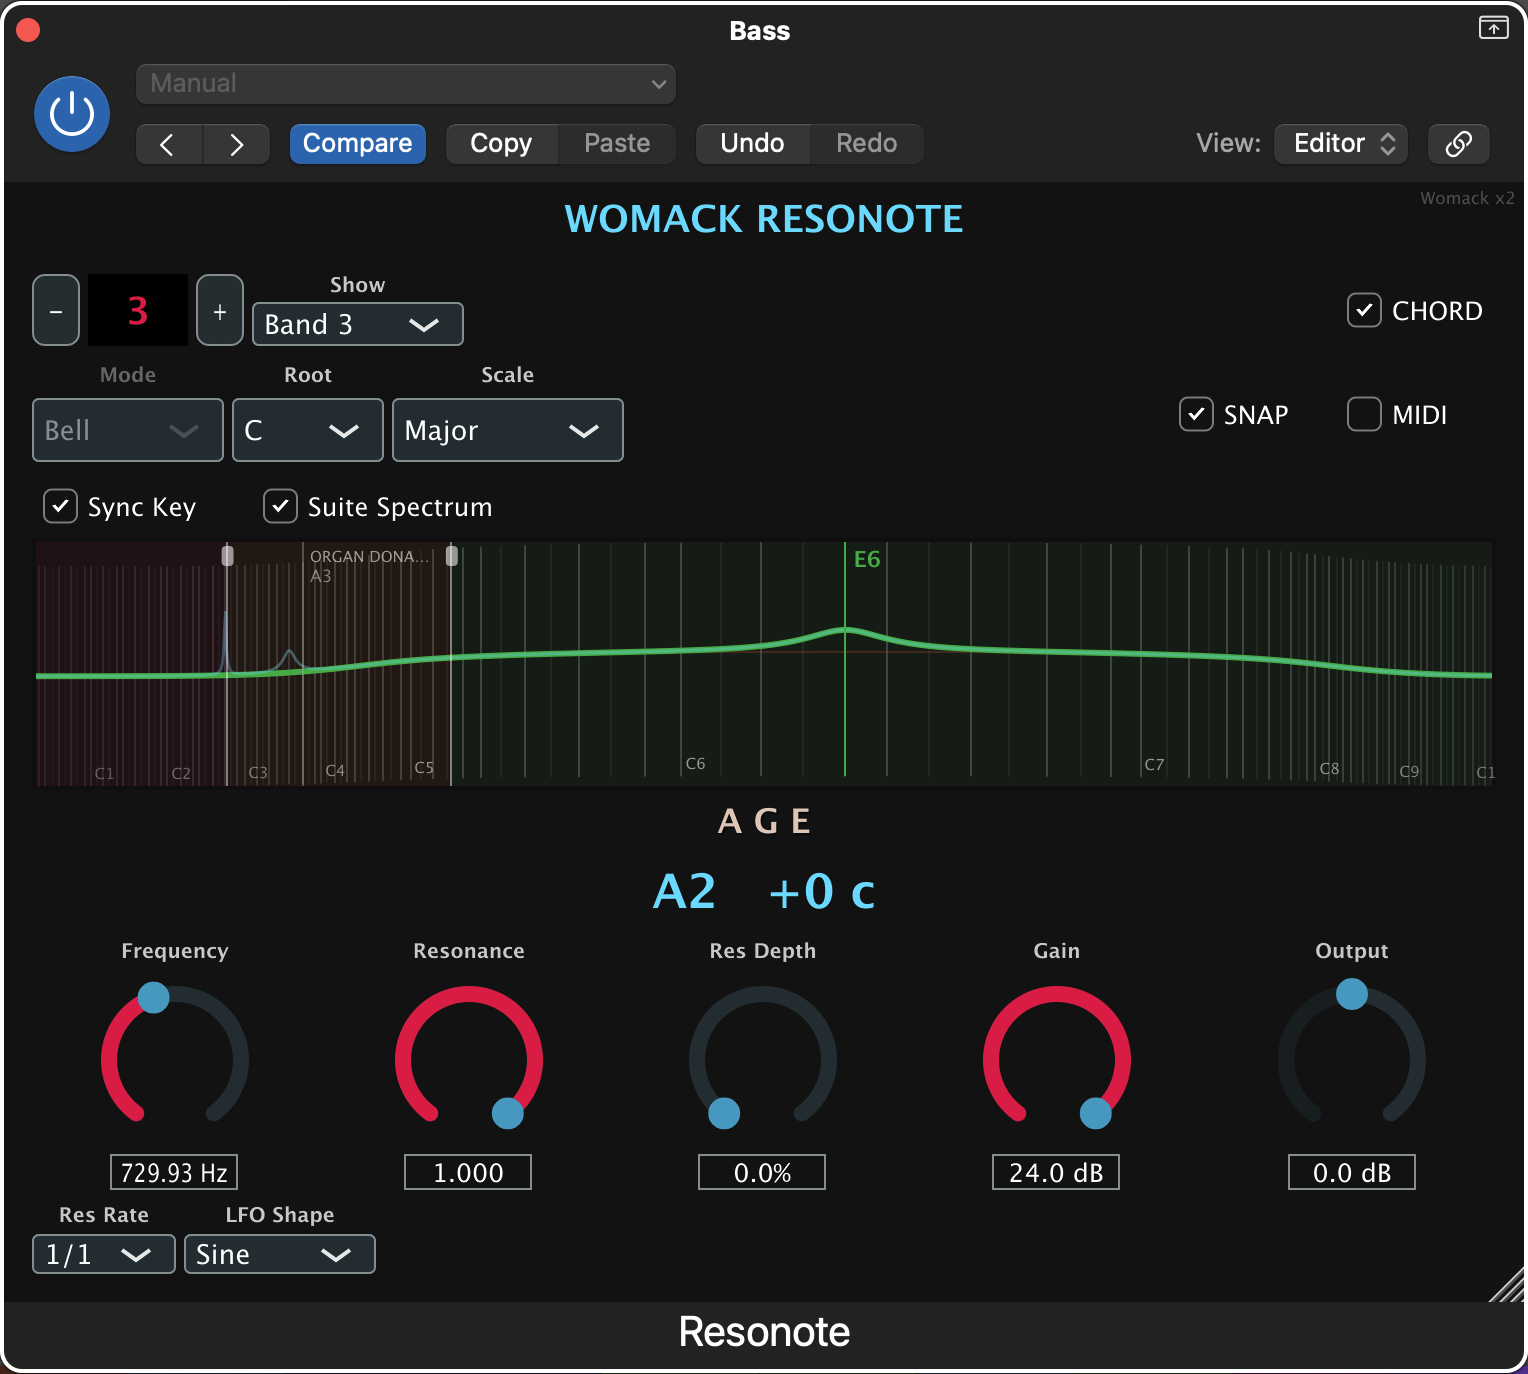Decrease band count with minus button
1528x1374 pixels.
[x=56, y=310]
